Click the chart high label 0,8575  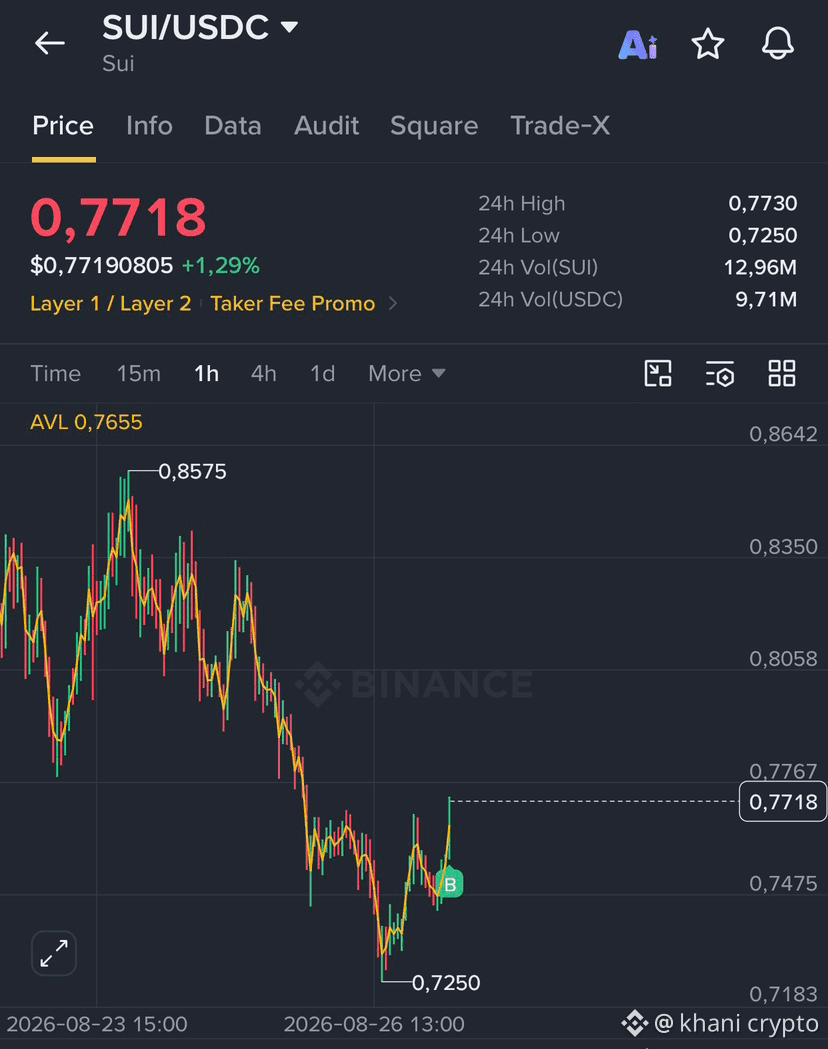coord(192,472)
